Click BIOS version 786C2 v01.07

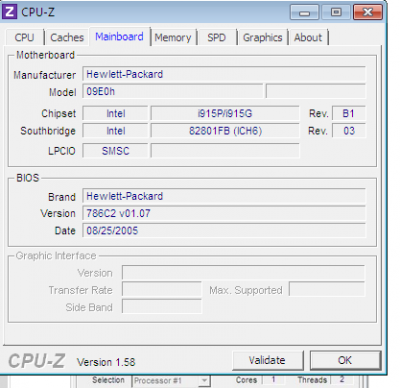coord(224,213)
